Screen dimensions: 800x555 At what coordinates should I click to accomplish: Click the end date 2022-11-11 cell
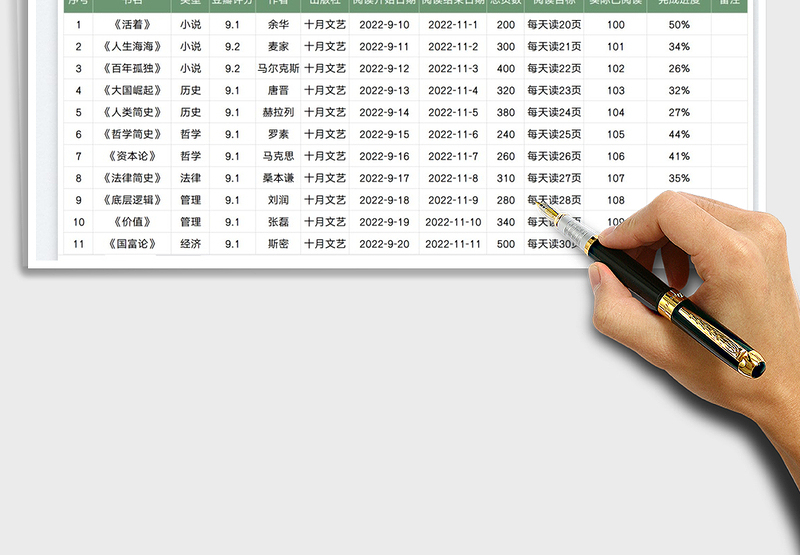[x=453, y=244]
